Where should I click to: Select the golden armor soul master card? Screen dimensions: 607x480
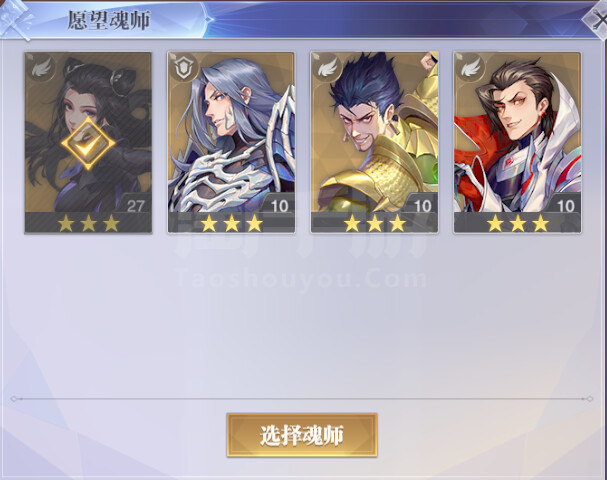374,142
